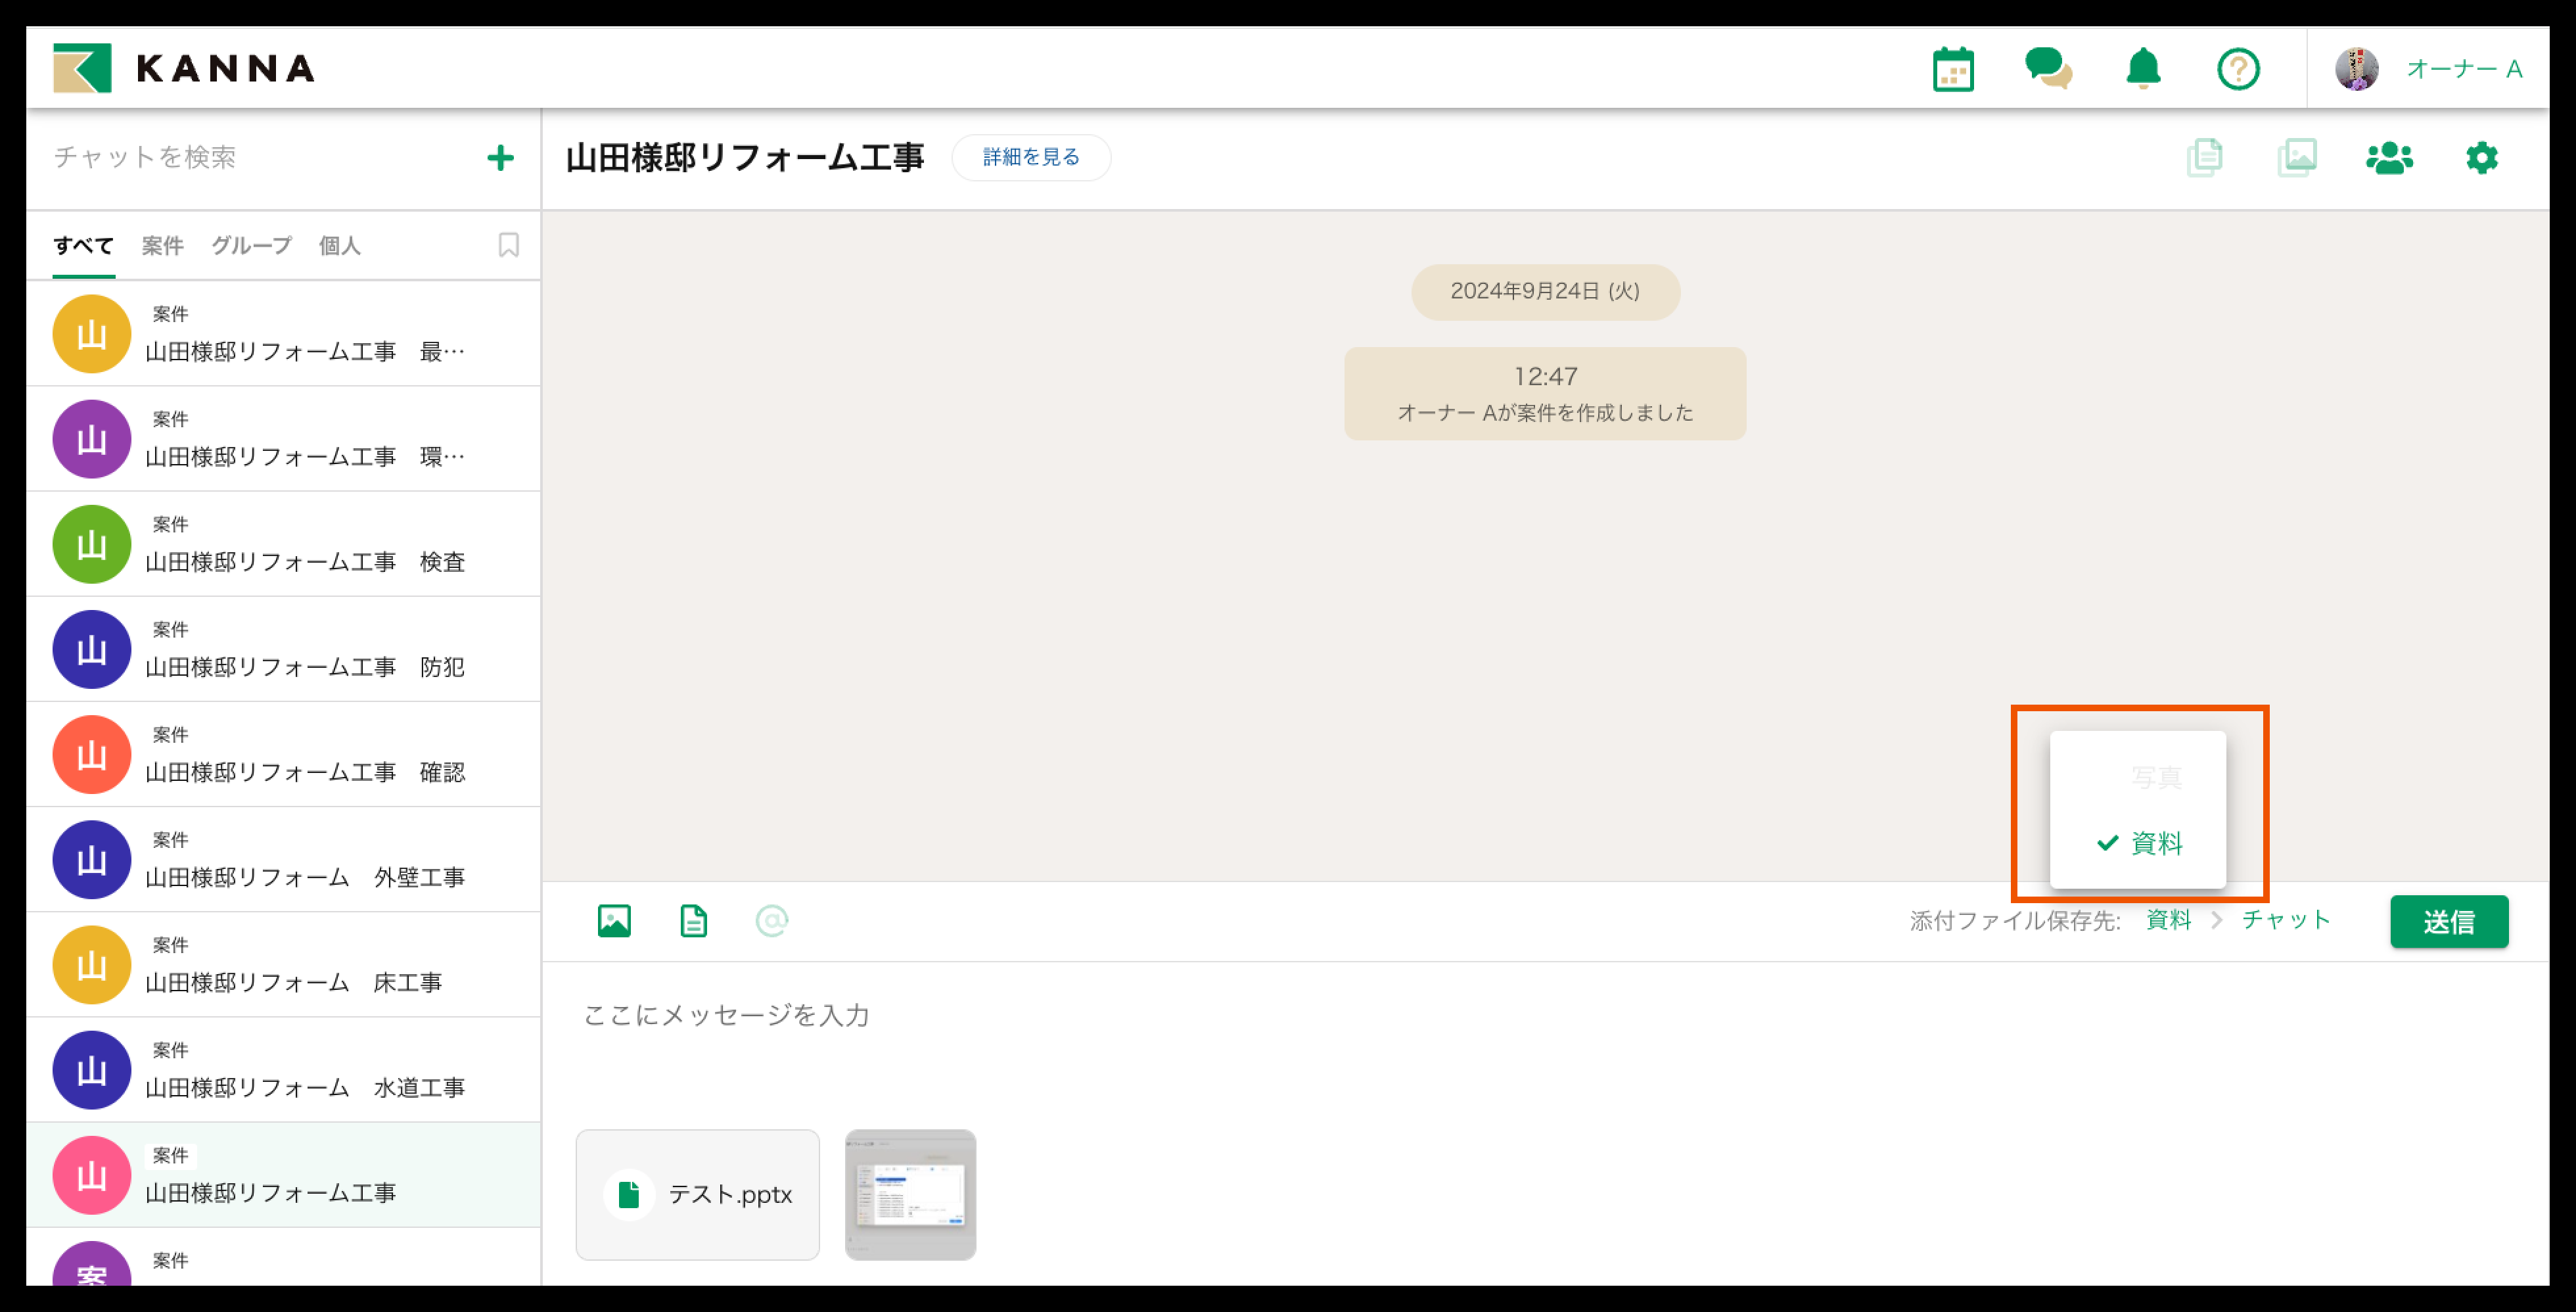Image resolution: width=2576 pixels, height=1312 pixels.
Task: Open the calendar icon in header
Action: [1952, 69]
